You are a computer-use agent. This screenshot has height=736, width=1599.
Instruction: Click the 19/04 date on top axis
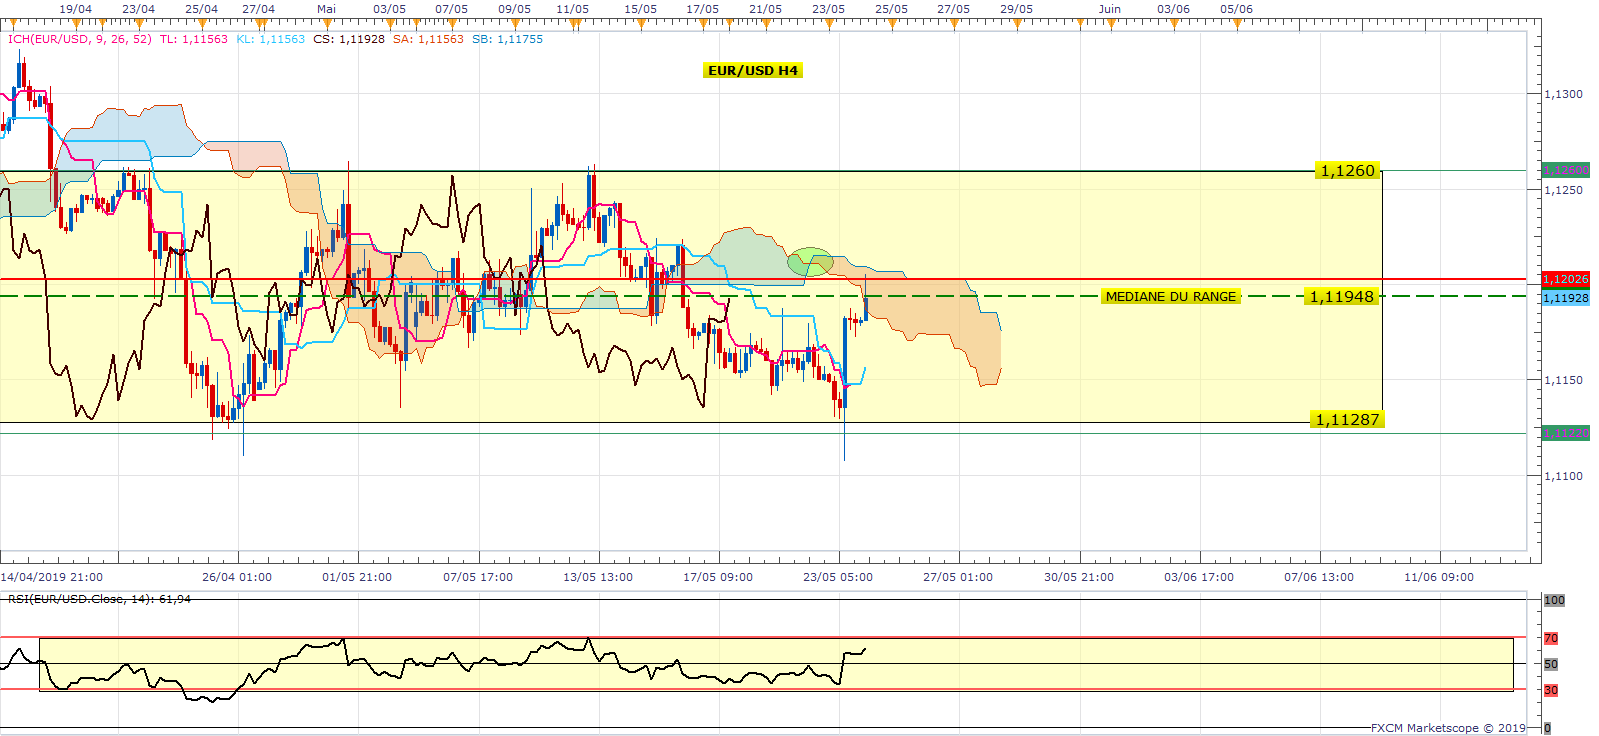point(76,9)
